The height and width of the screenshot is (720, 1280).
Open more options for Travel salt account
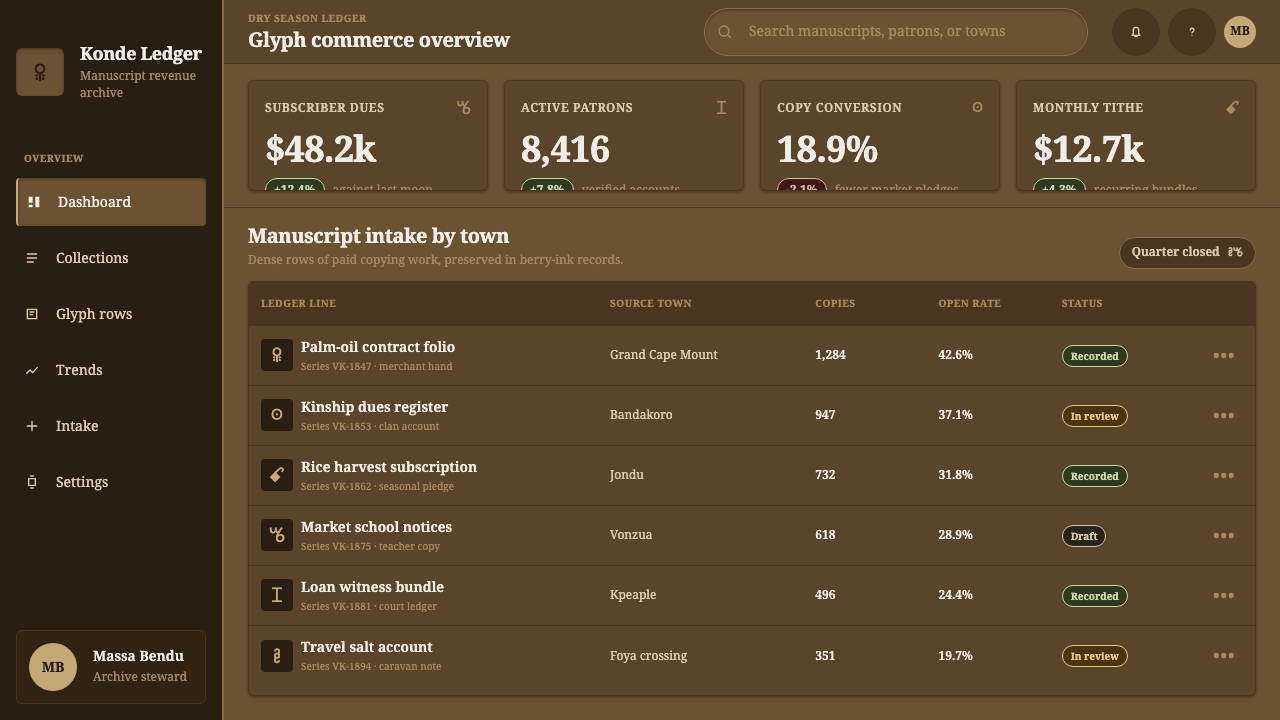coord(1223,655)
